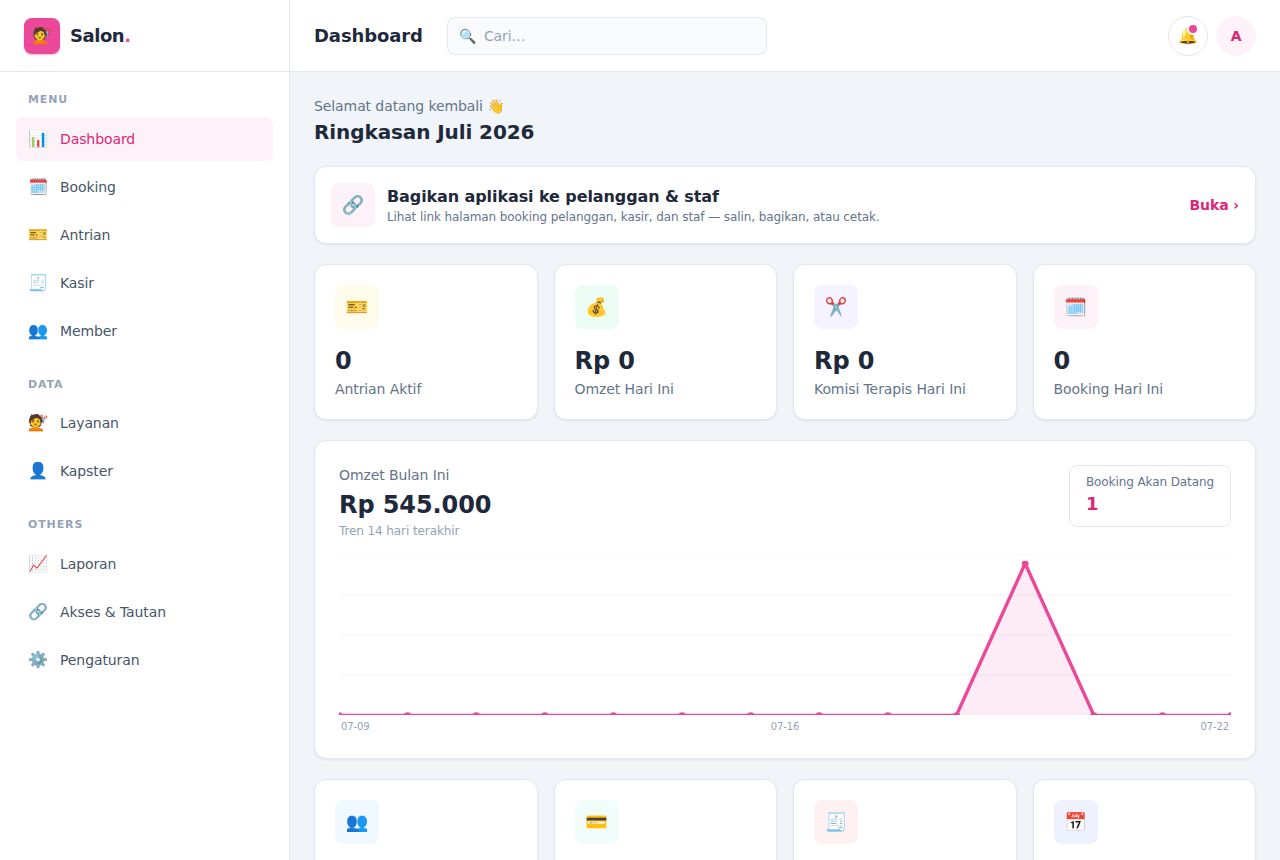
Task: Click the 'Ringkasan Juli 2026' heading
Action: coord(424,132)
